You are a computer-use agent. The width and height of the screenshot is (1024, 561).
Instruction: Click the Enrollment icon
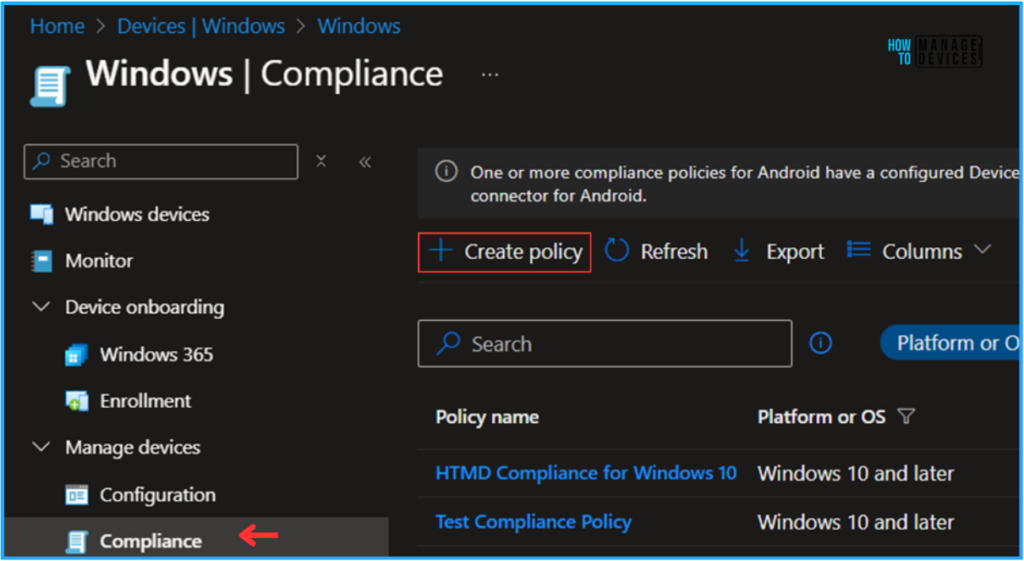pyautogui.click(x=76, y=401)
